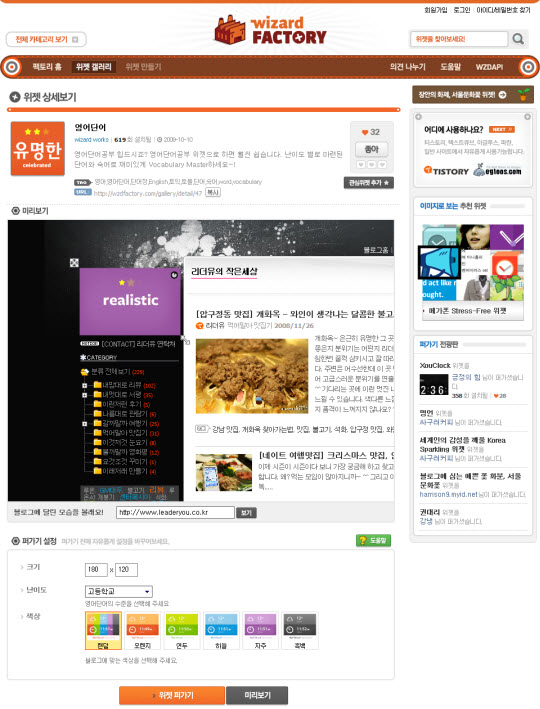The width and height of the screenshot is (540, 709).
Task: Open the 명언 widget link
Action: coord(426,413)
